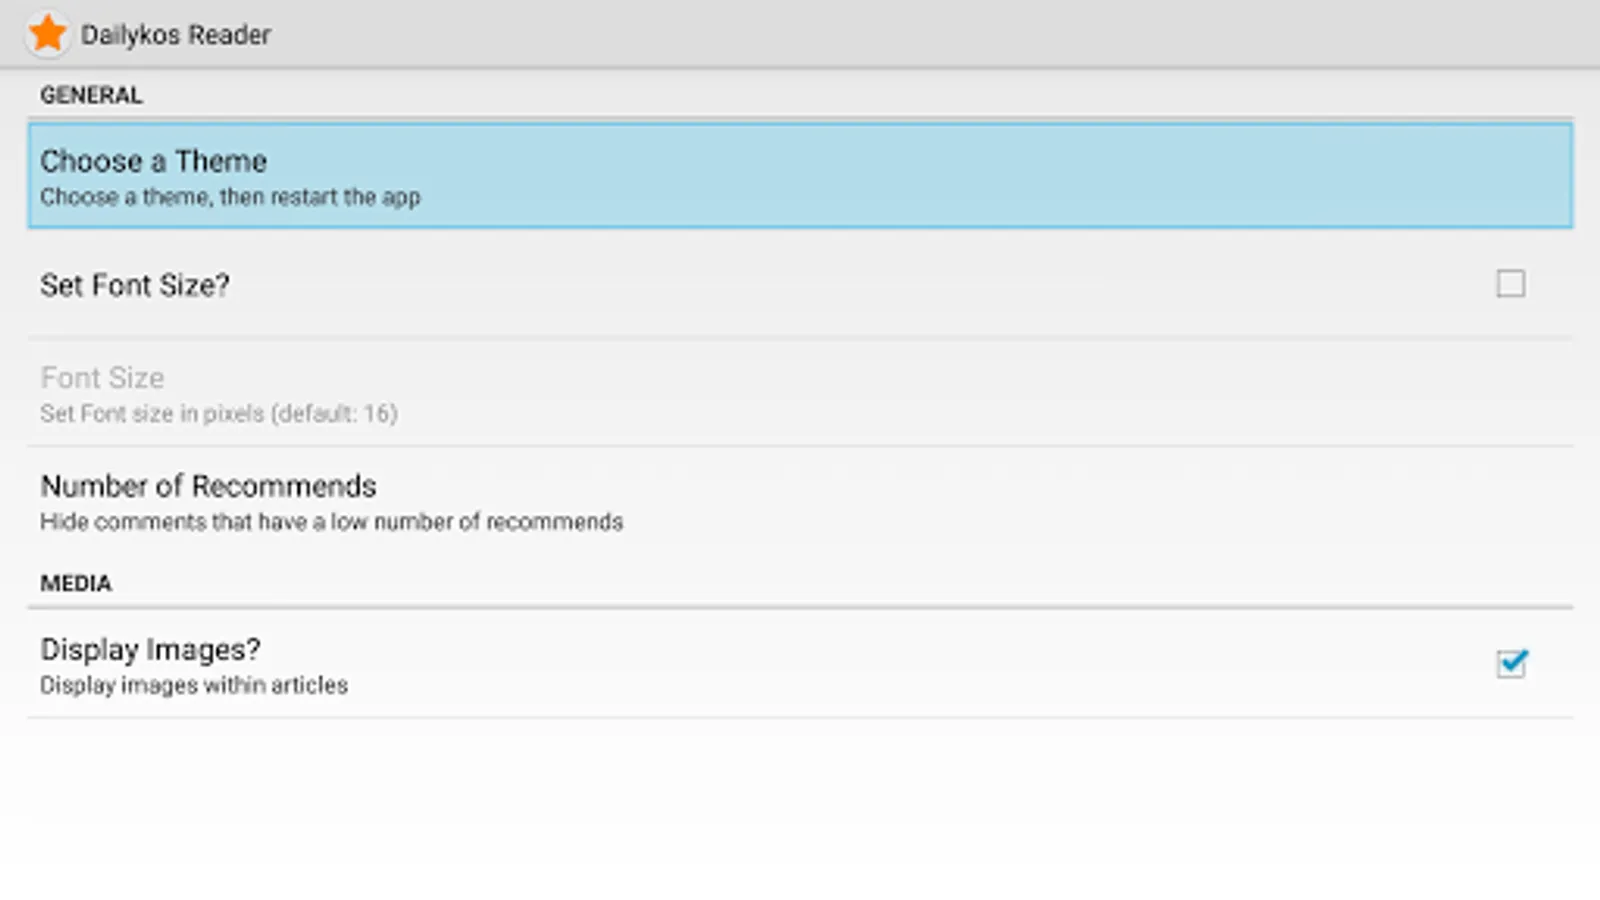The width and height of the screenshot is (1600, 900).
Task: Select the disabled Font Size preference
Action: 800,393
